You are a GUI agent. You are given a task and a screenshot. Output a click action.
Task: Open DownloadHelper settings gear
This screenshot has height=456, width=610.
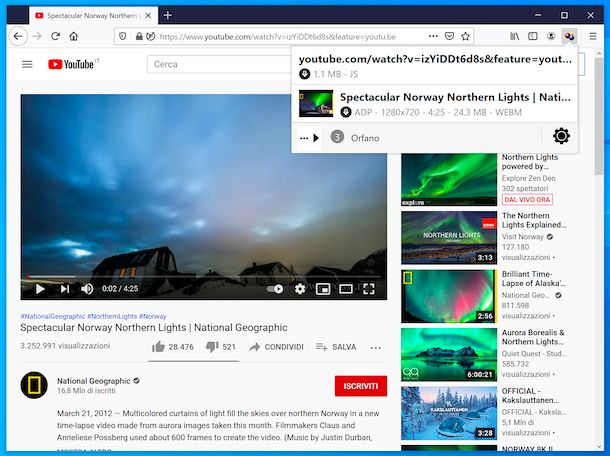(561, 136)
